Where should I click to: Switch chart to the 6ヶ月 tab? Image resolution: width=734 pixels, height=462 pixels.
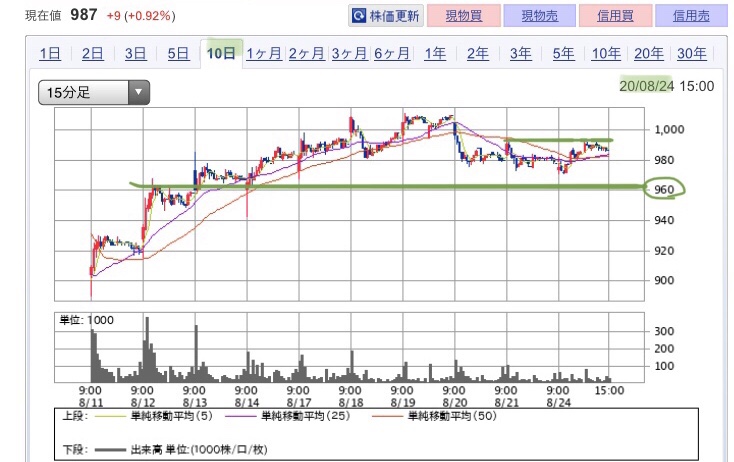click(392, 53)
